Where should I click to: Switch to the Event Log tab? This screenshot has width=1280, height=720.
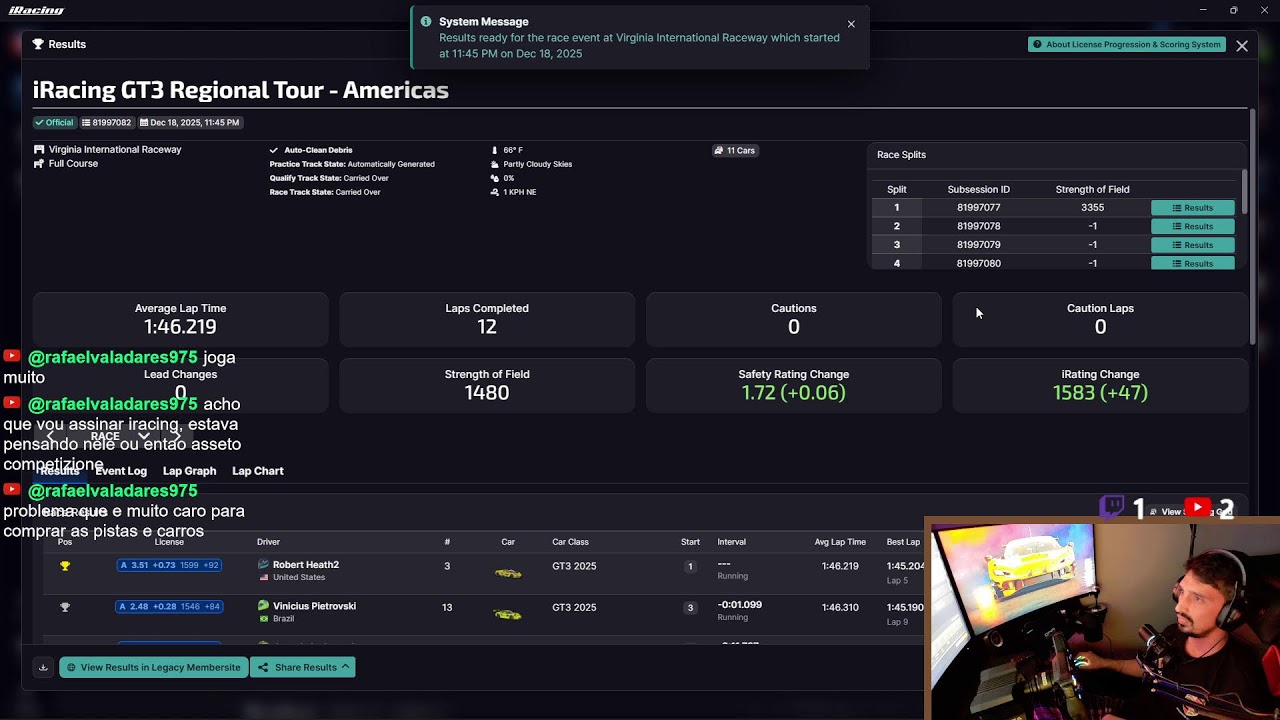pos(121,471)
